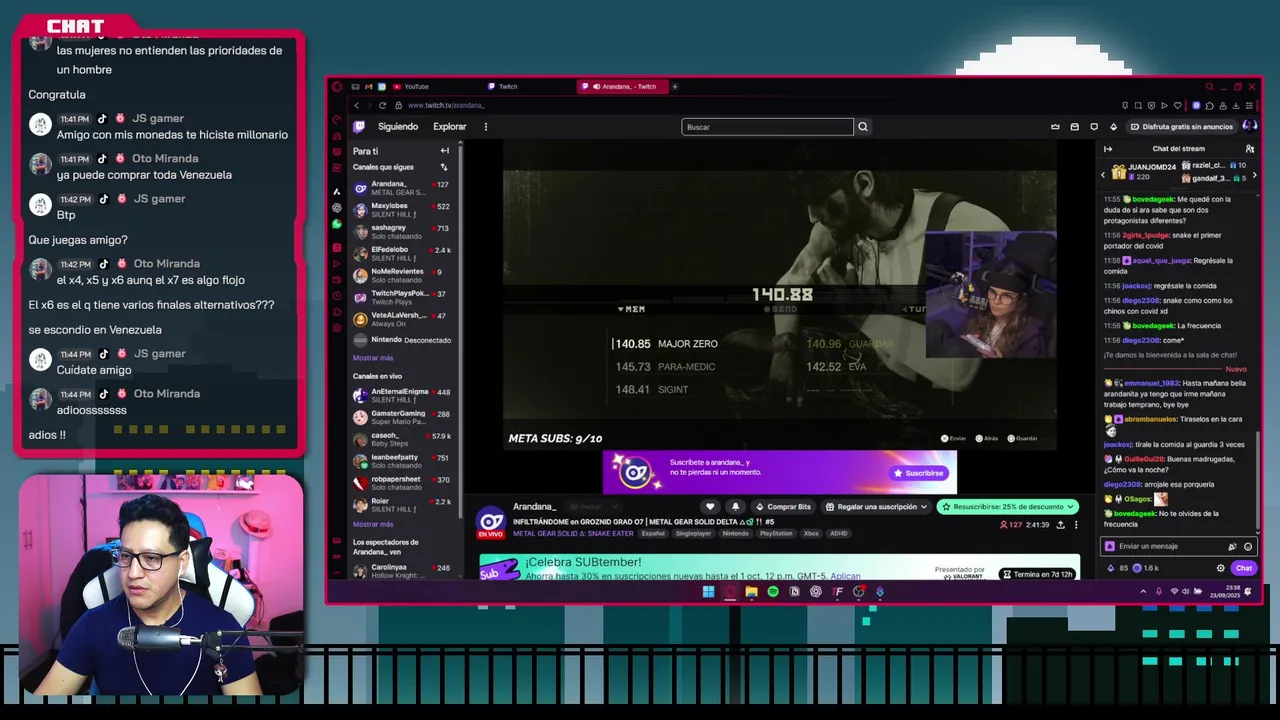Open Opera downloads icon
1280x720 pixels.
(x=1237, y=105)
